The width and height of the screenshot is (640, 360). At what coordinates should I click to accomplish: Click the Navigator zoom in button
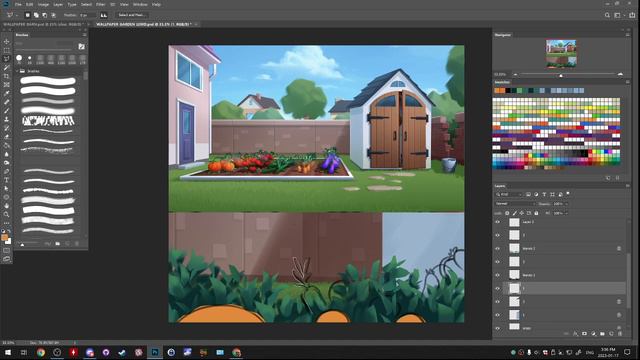coord(620,74)
